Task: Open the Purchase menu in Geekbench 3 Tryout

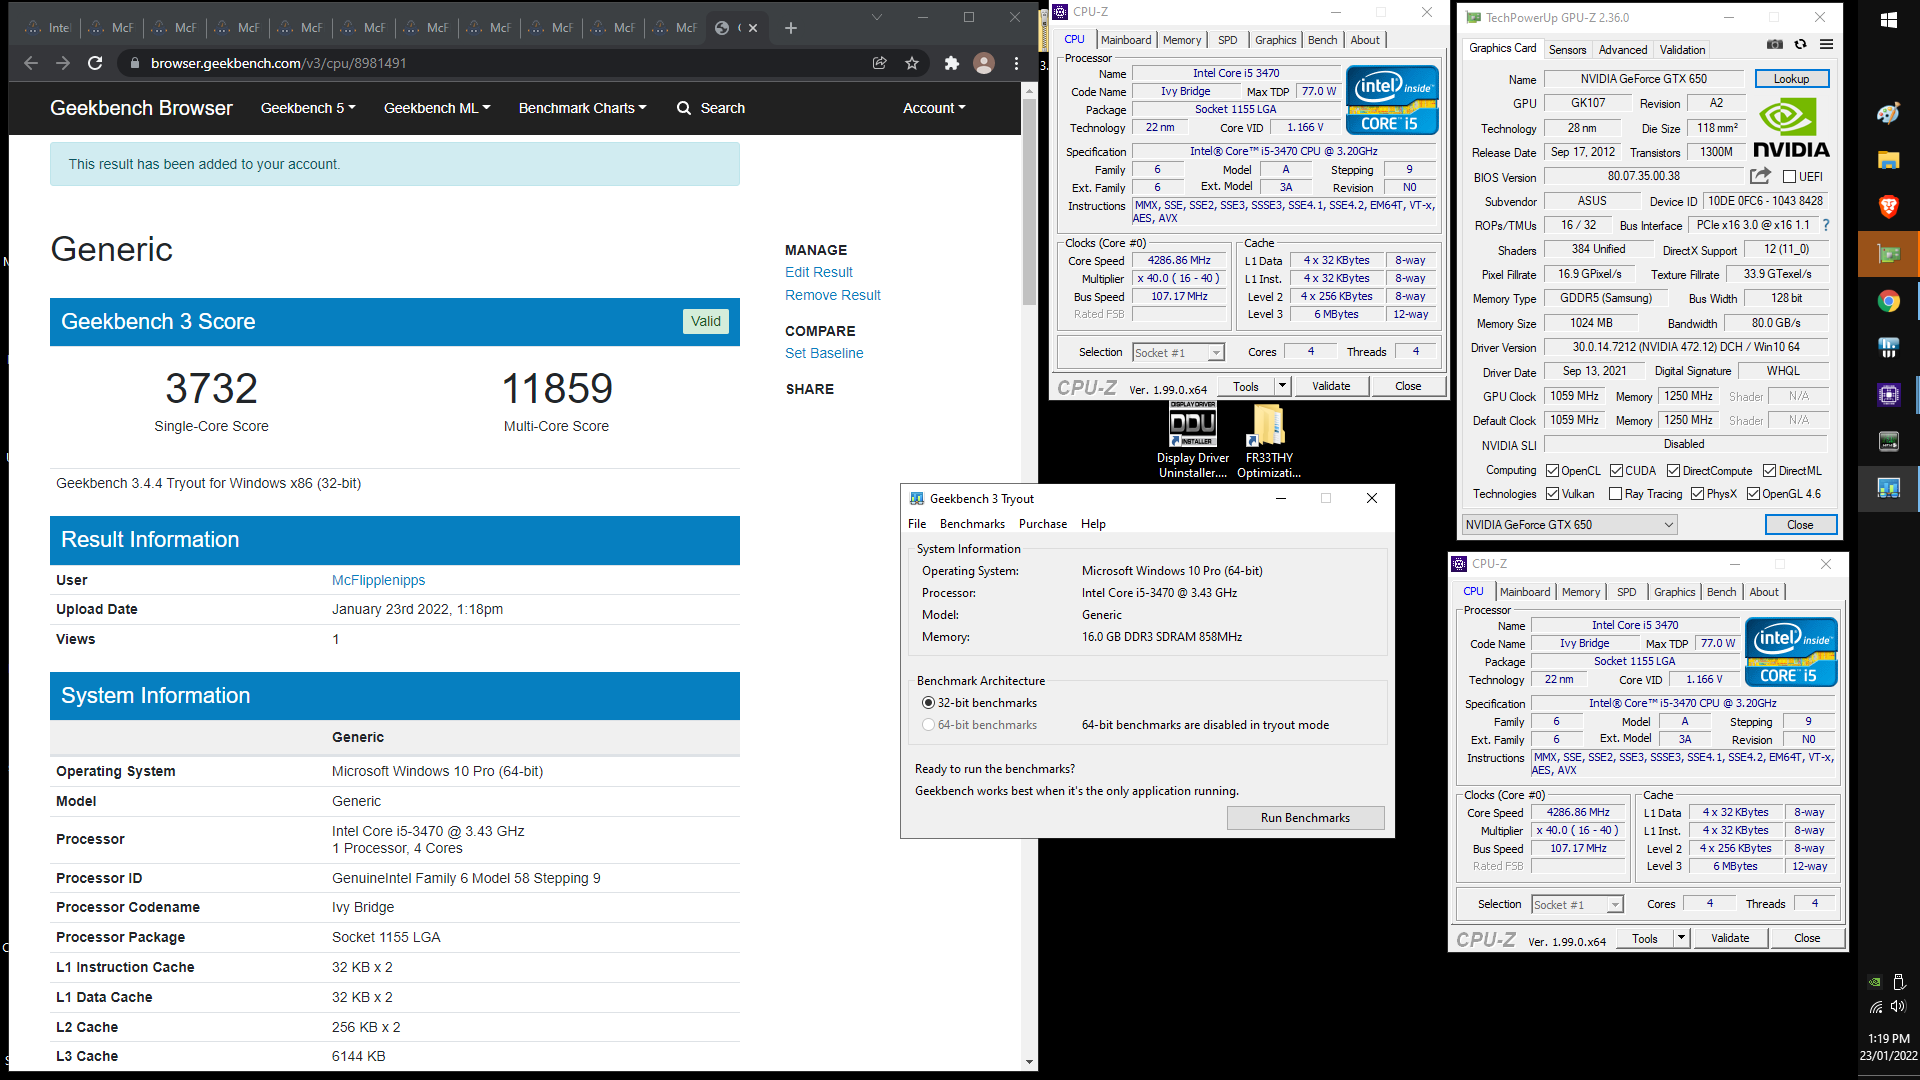Action: point(1042,524)
